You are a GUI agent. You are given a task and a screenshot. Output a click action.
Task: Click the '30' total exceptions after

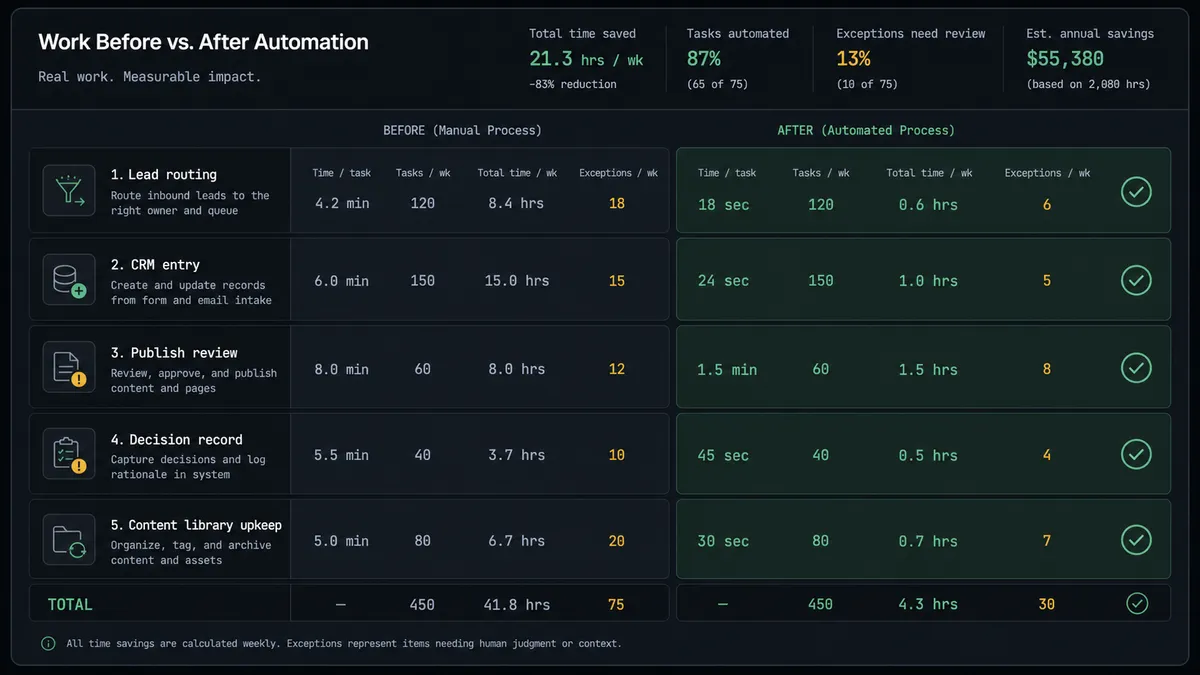(x=1047, y=604)
